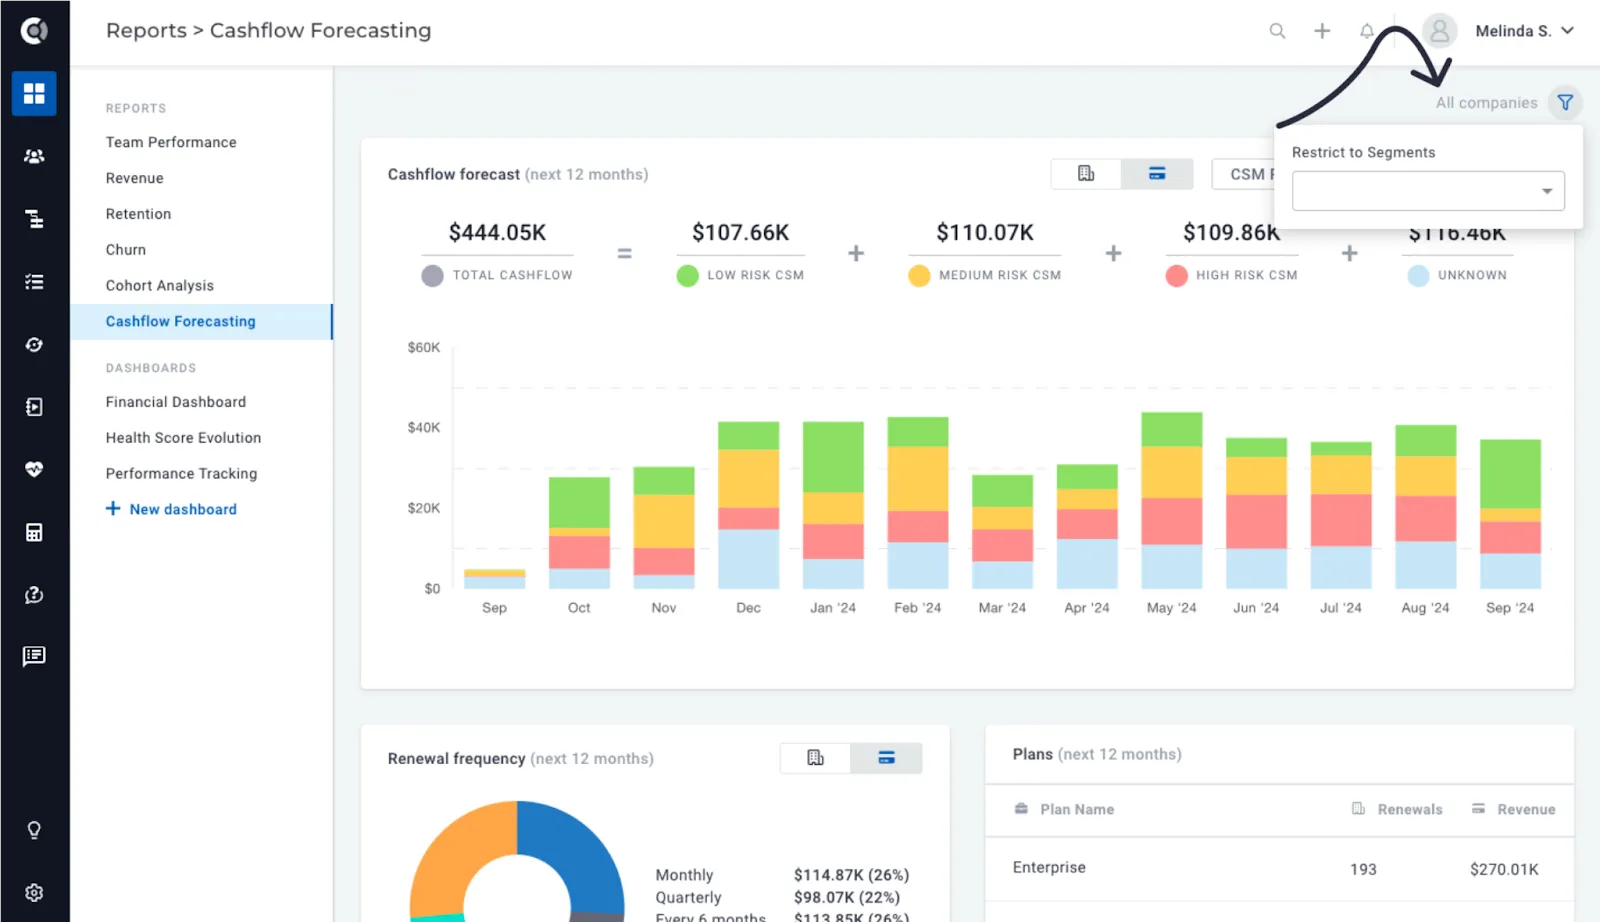Viewport: 1600px width, 922px height.
Task: Open the Restrict to Segments dropdown
Action: point(1428,191)
